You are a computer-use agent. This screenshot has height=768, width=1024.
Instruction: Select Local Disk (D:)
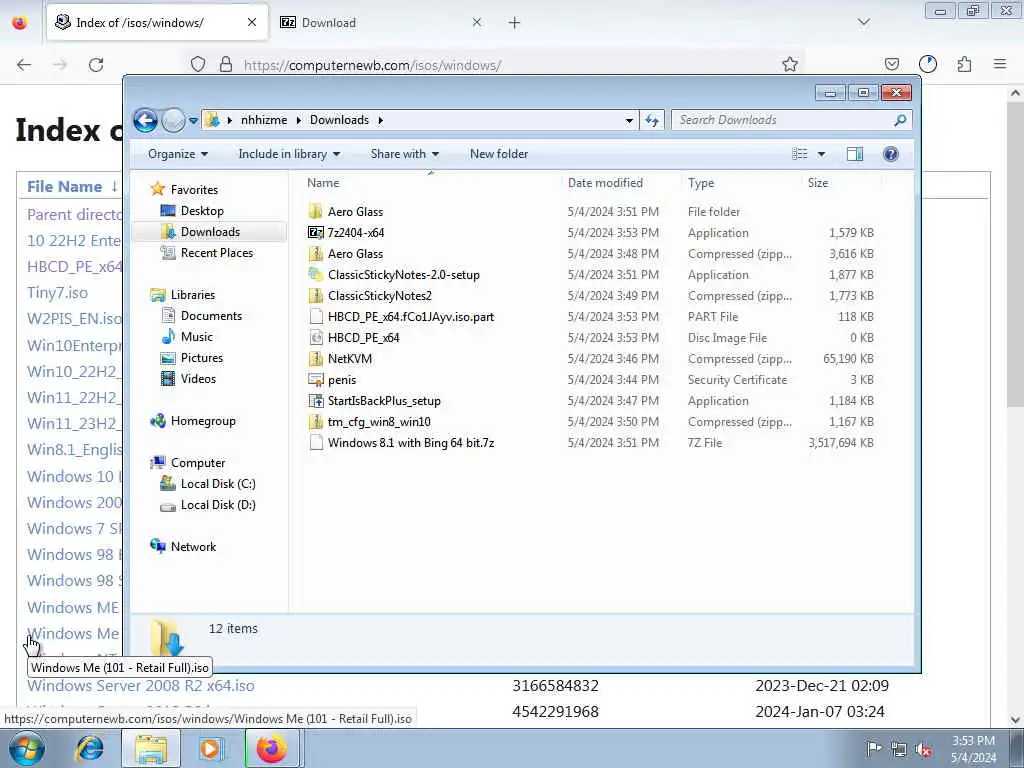tap(218, 505)
